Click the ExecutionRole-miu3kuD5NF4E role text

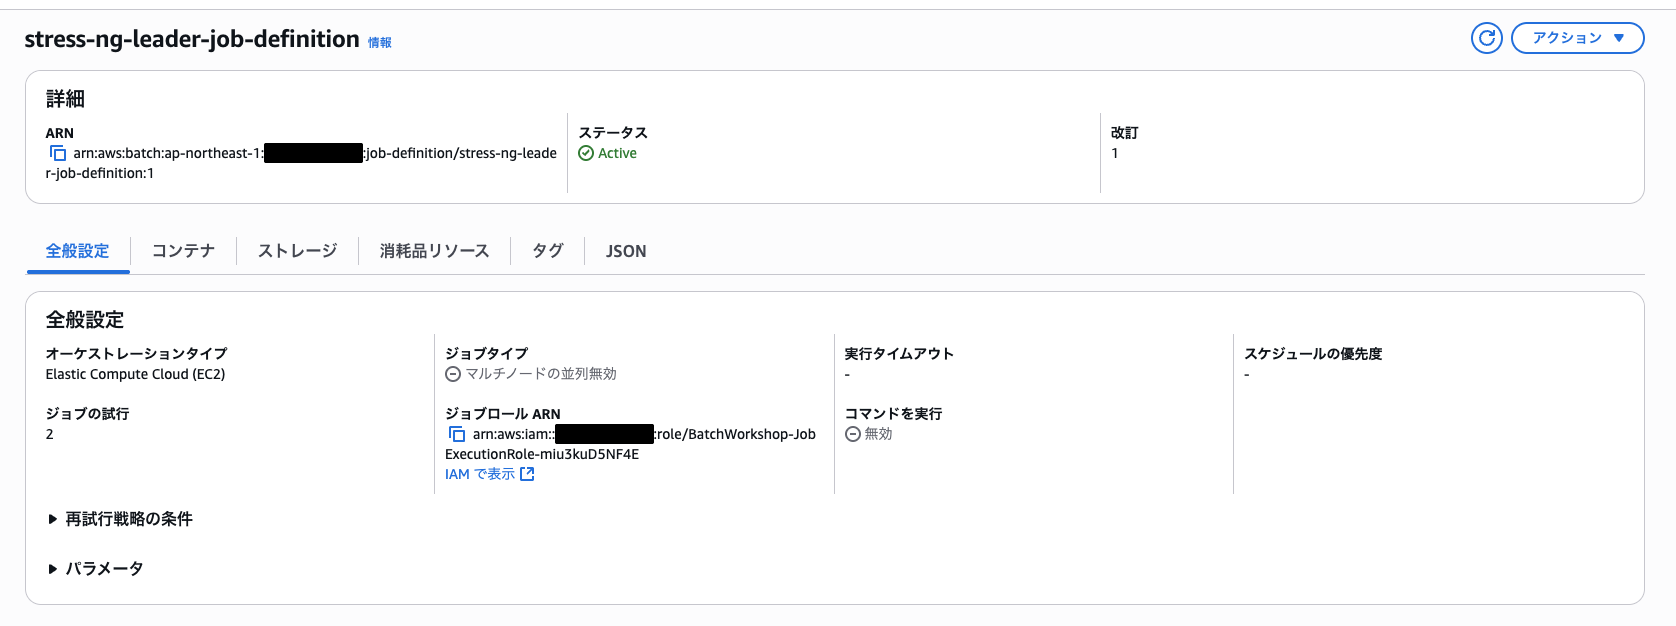(542, 454)
